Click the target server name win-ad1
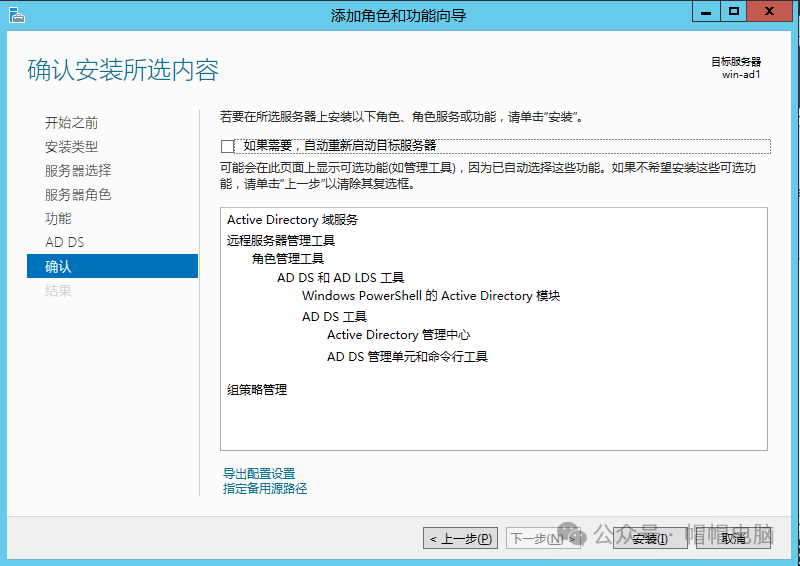800x566 pixels. click(x=741, y=75)
